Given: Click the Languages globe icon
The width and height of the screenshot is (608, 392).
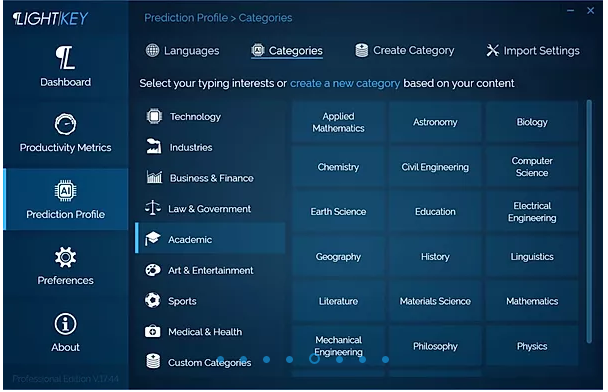Looking at the screenshot, I should pyautogui.click(x=152, y=50).
